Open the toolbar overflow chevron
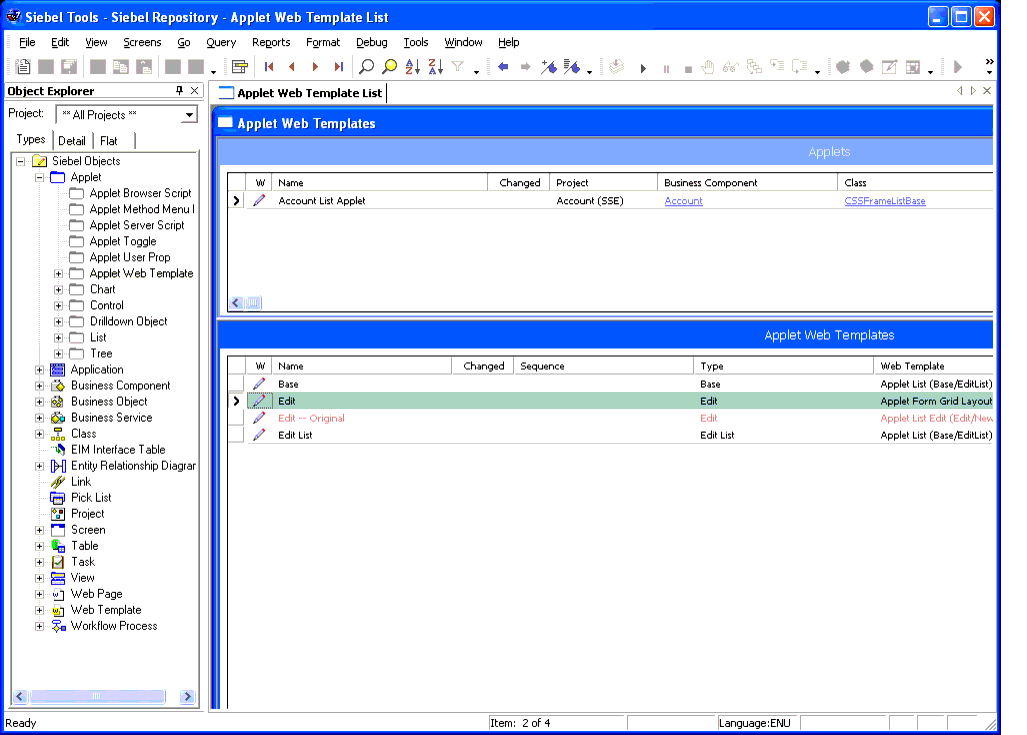This screenshot has width=1027, height=735. pos(989,66)
